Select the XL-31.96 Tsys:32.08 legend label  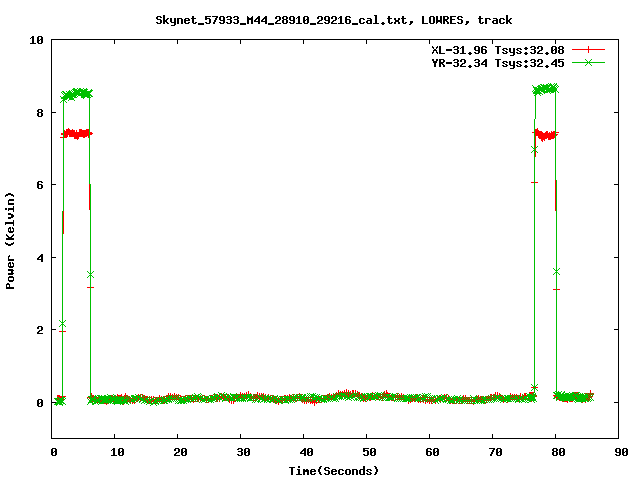tap(498, 50)
